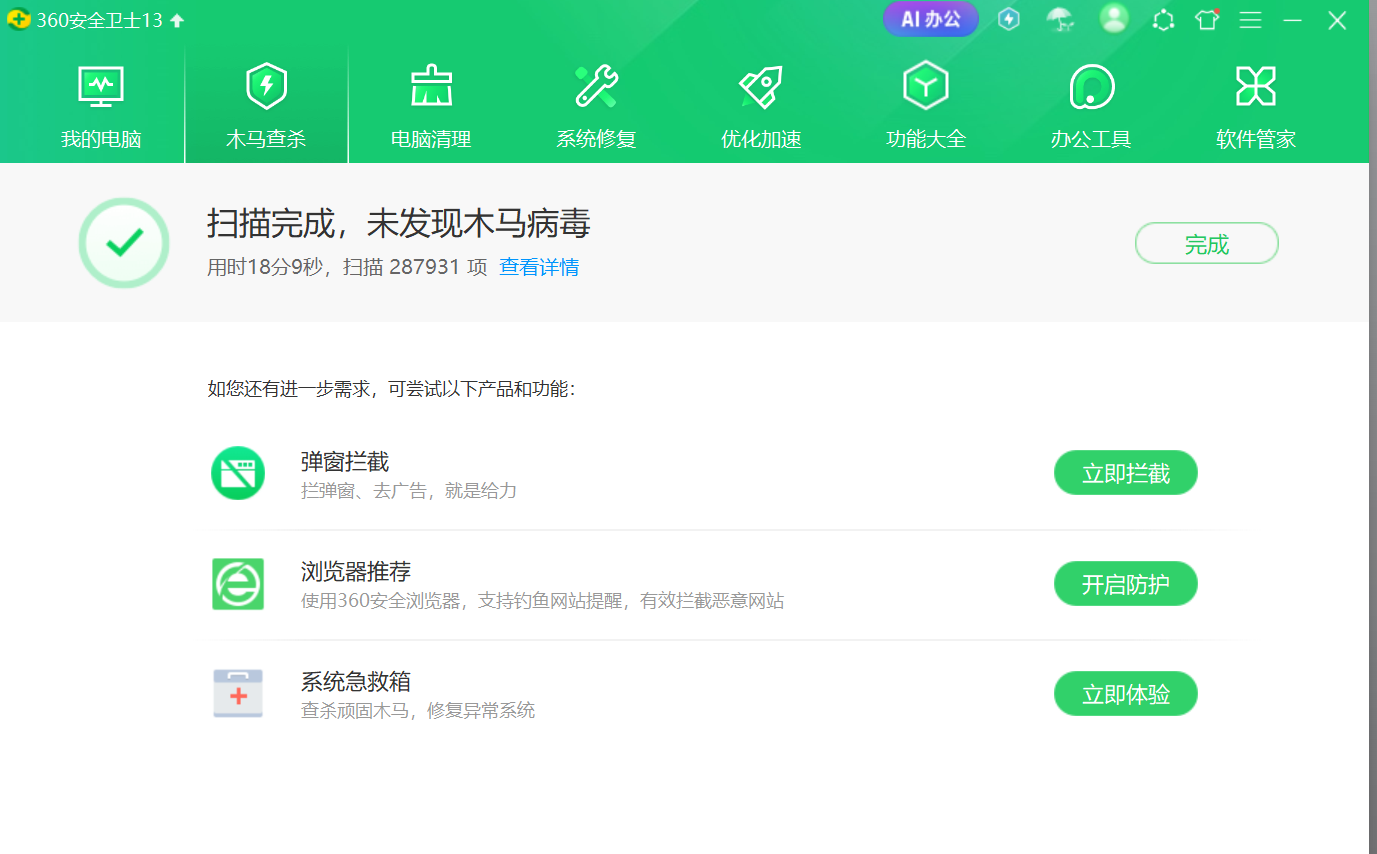Viewport: 1377px width, 854px height.
Task: Switch to the 我的电脑 tab
Action: coord(101,107)
